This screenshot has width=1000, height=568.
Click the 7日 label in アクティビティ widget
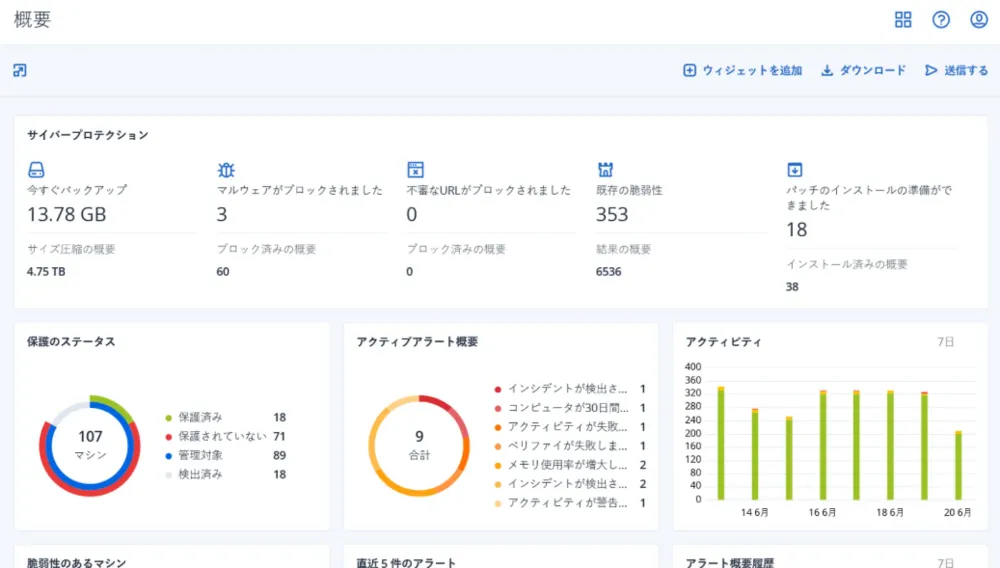pyautogui.click(x=945, y=342)
